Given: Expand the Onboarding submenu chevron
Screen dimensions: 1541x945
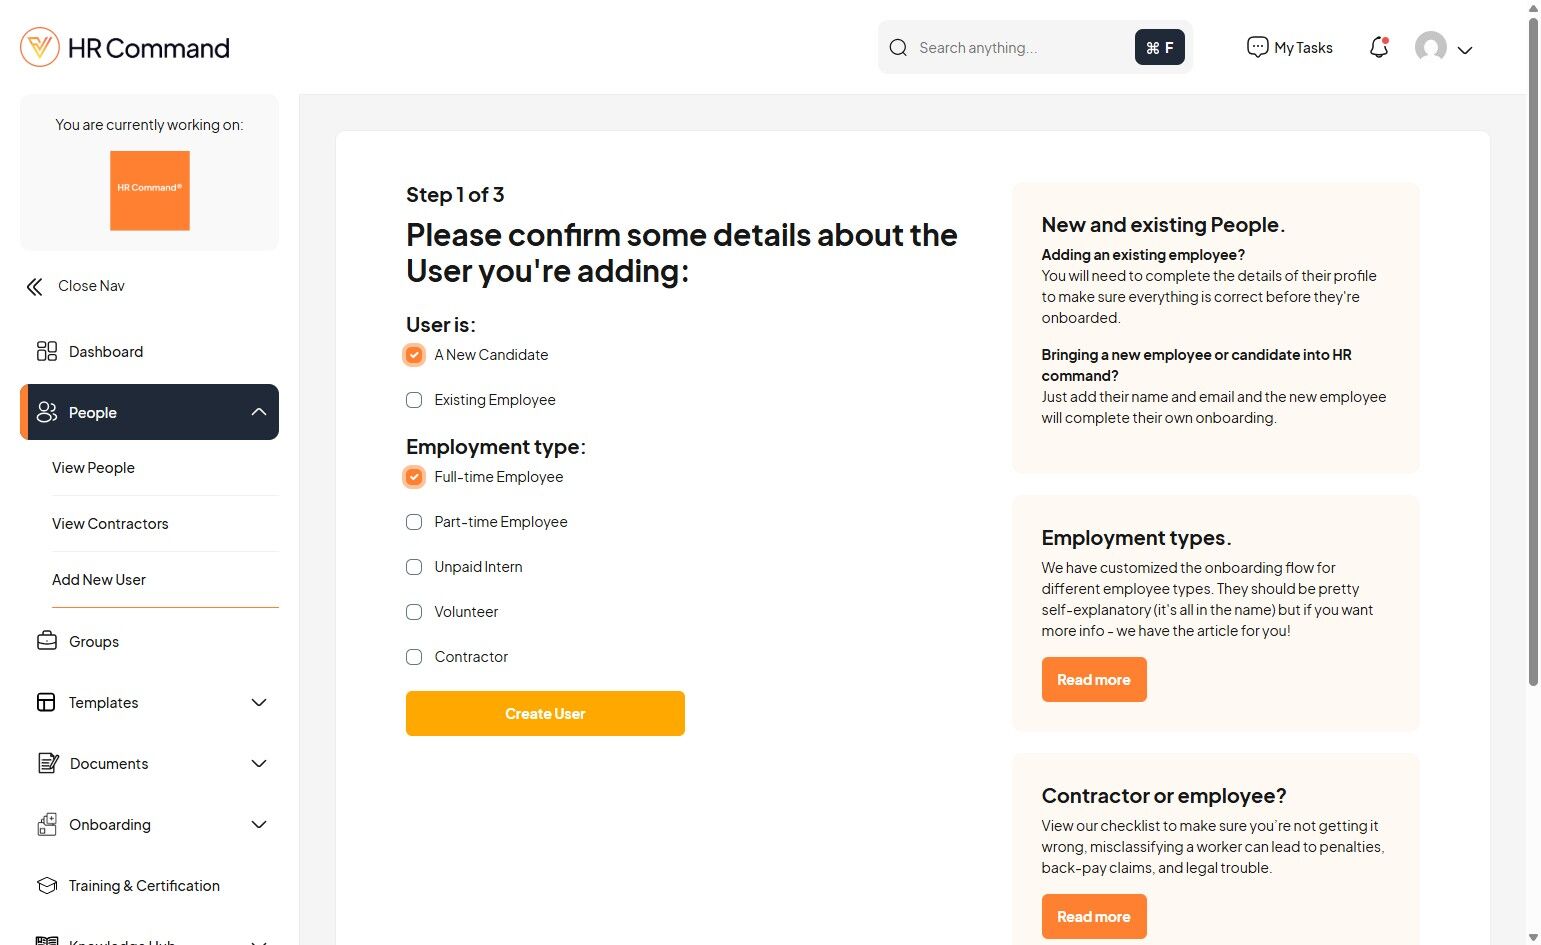Looking at the screenshot, I should (259, 824).
